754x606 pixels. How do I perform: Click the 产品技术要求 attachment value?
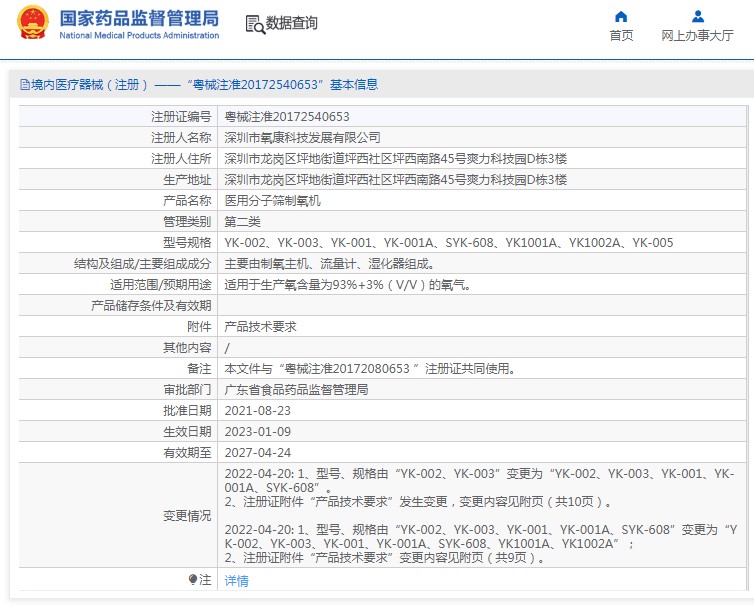click(261, 327)
